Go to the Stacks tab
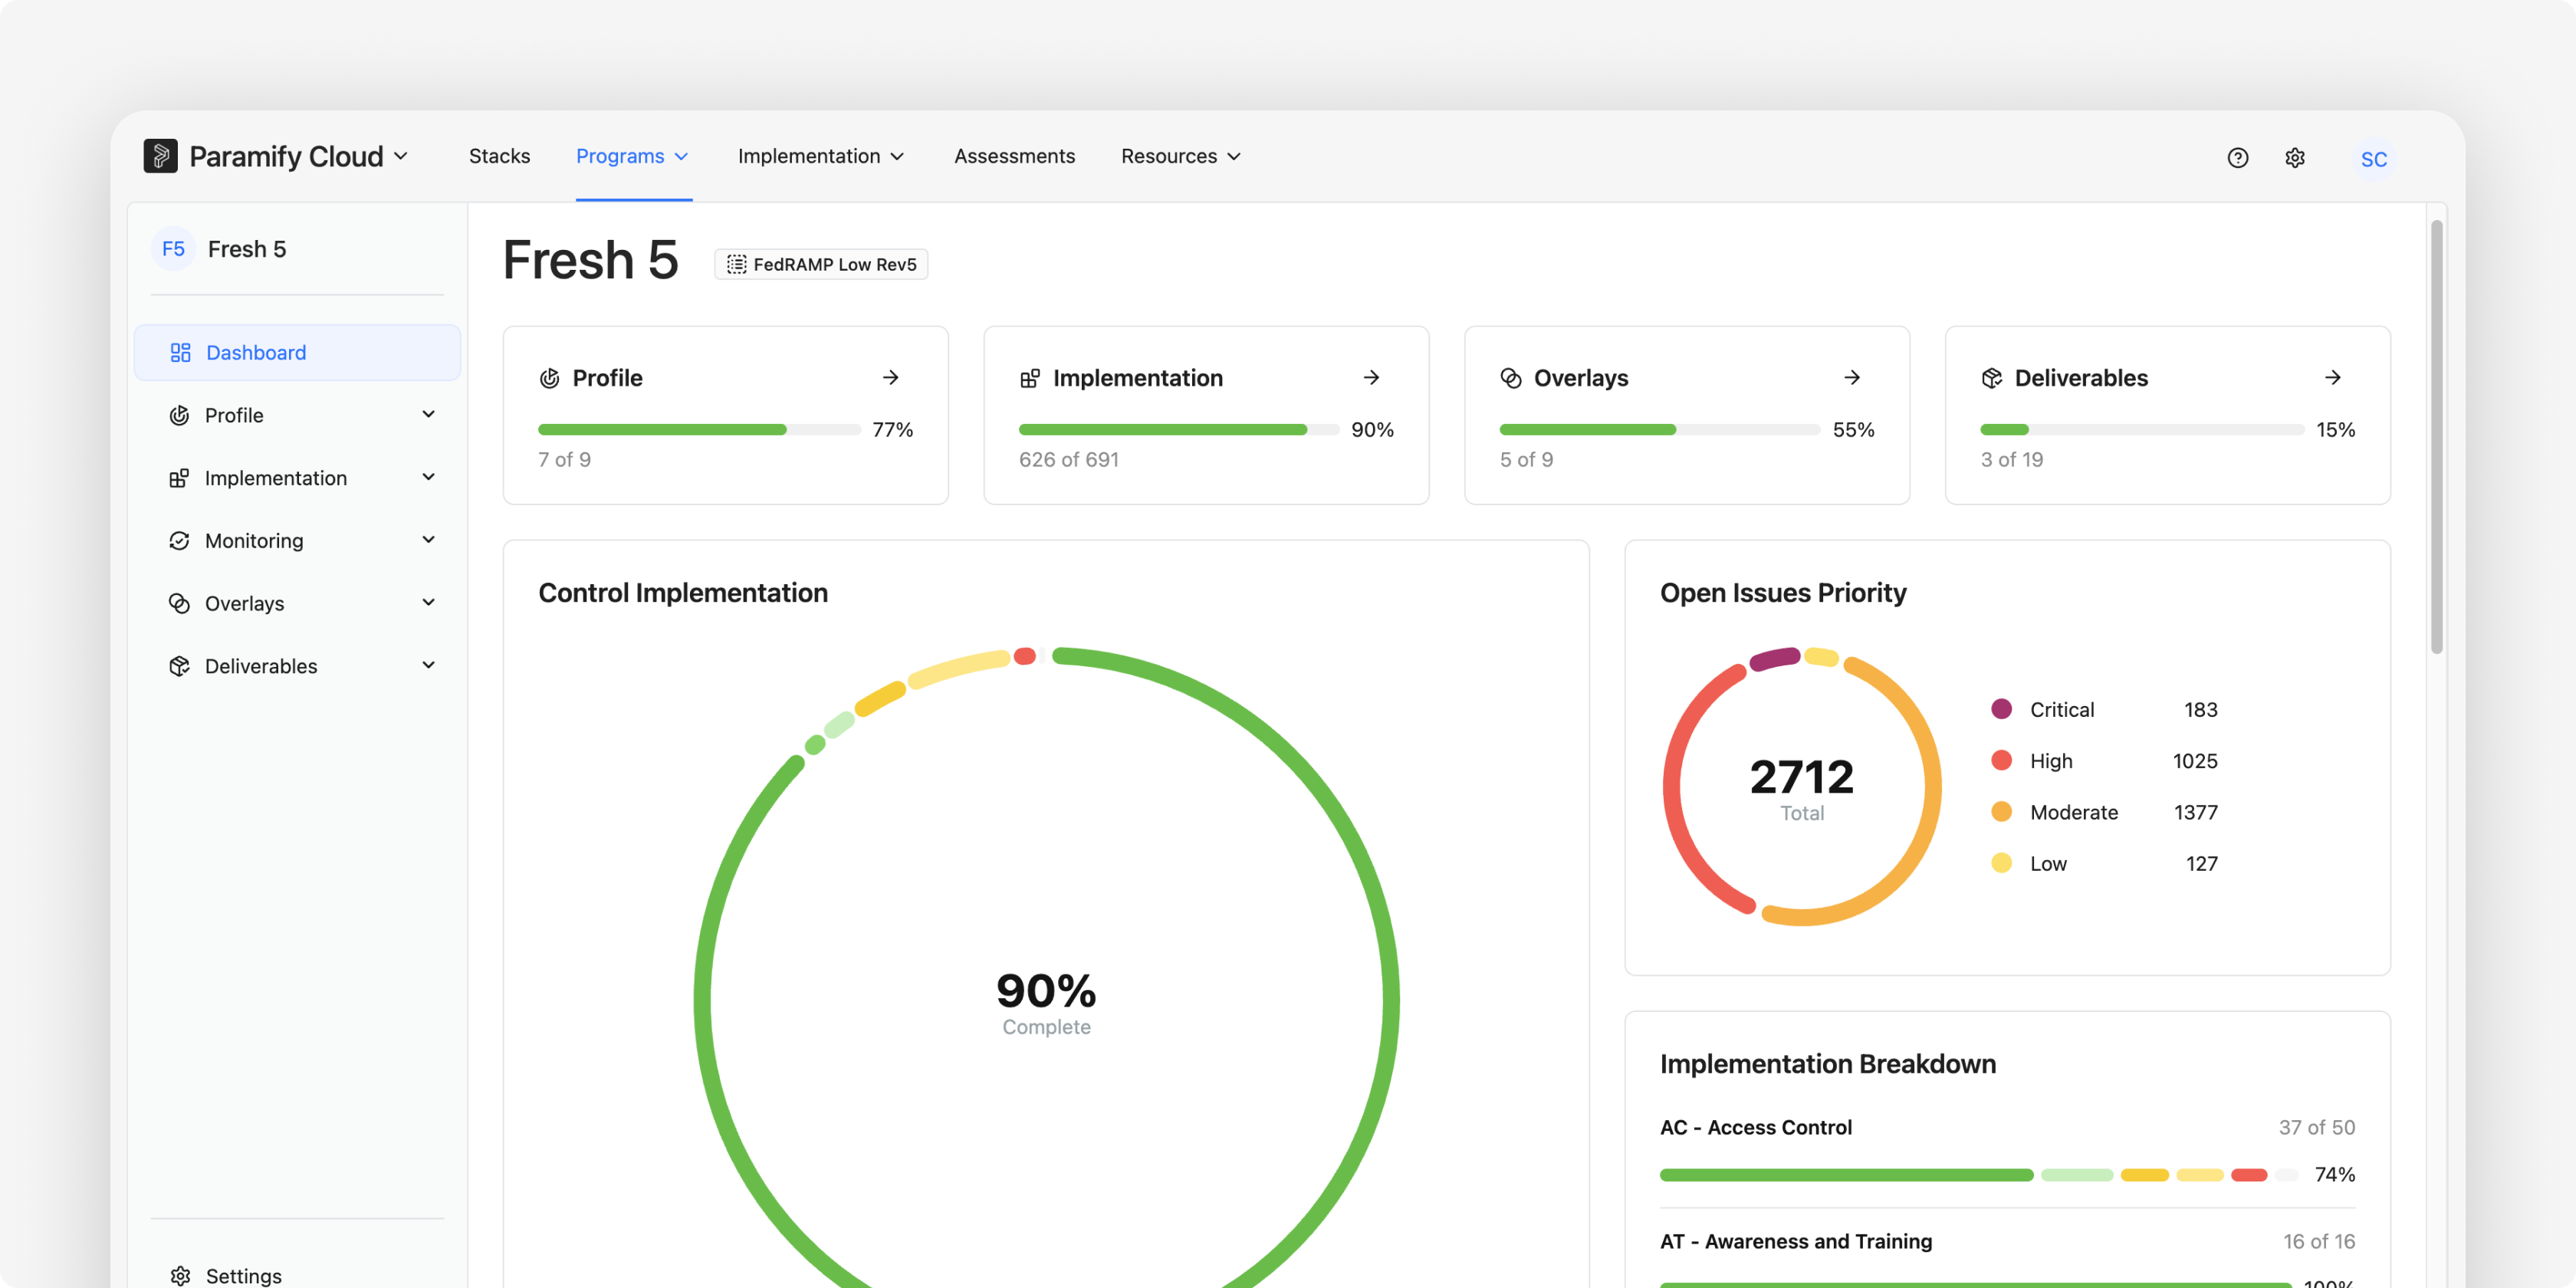The height and width of the screenshot is (1288, 2576). click(499, 156)
